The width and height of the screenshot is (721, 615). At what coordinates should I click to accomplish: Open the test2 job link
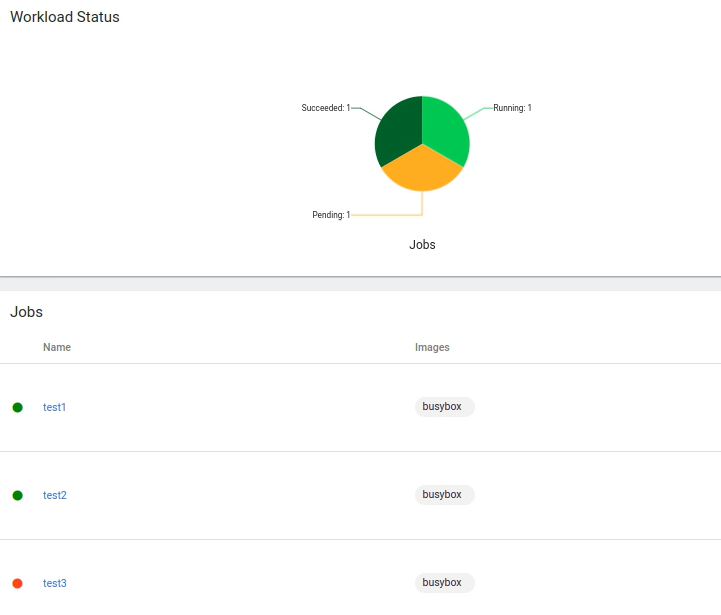[x=54, y=495]
